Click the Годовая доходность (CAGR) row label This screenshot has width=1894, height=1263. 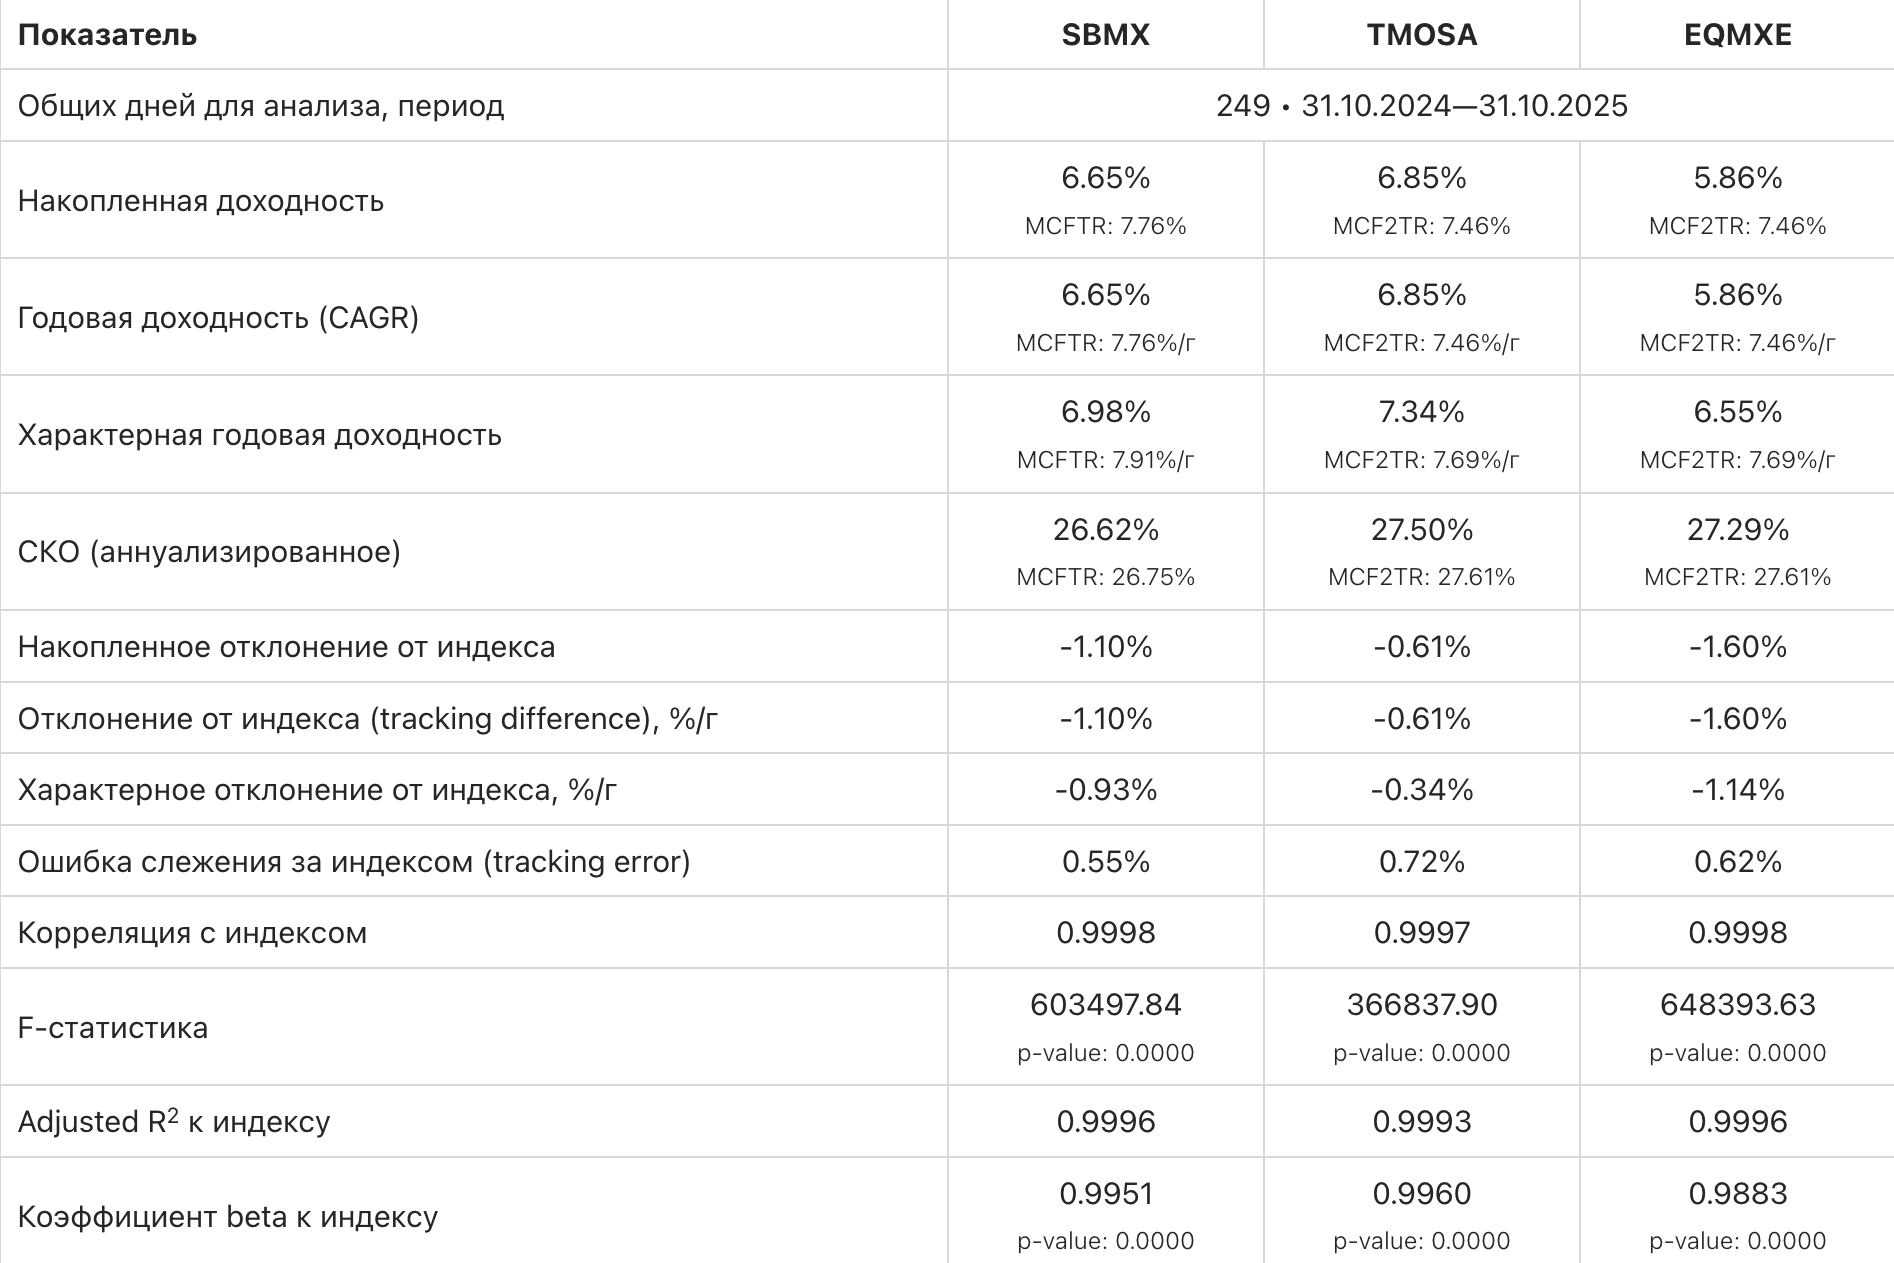click(x=218, y=318)
